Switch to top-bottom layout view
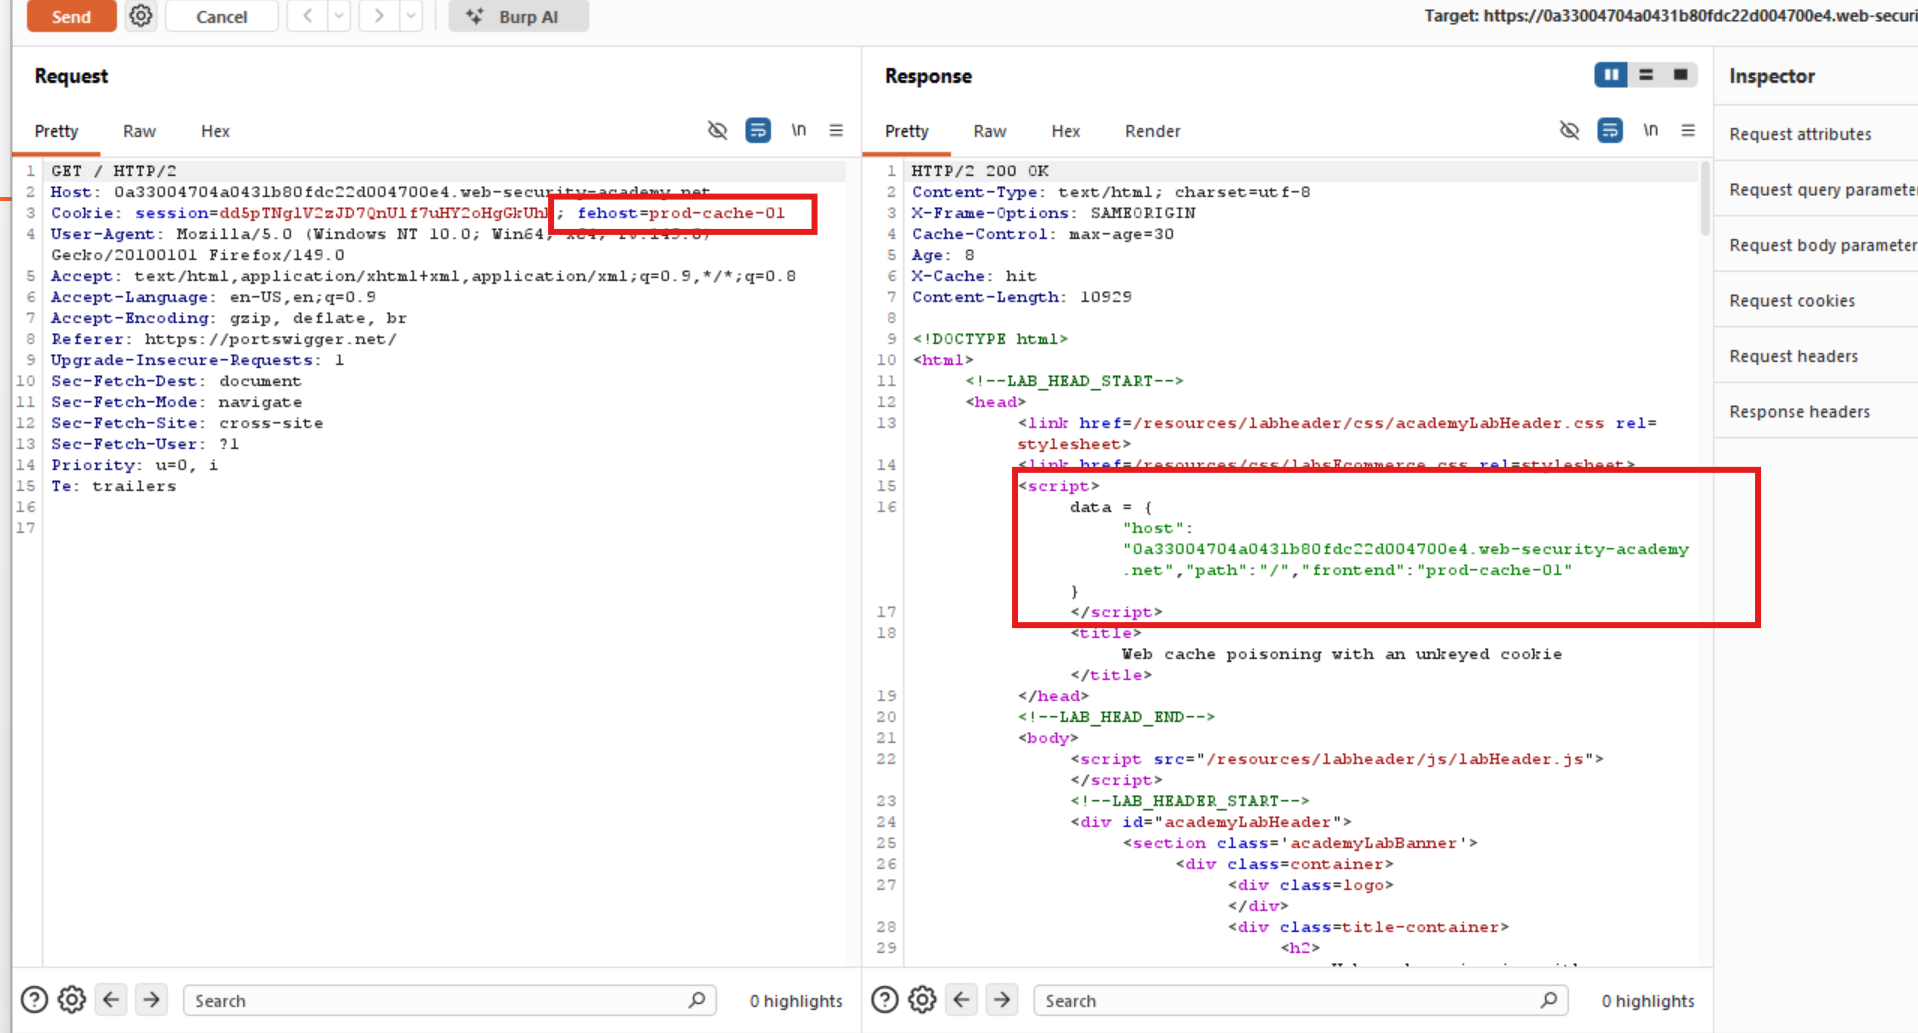Image resolution: width=1918 pixels, height=1033 pixels. (x=1646, y=75)
